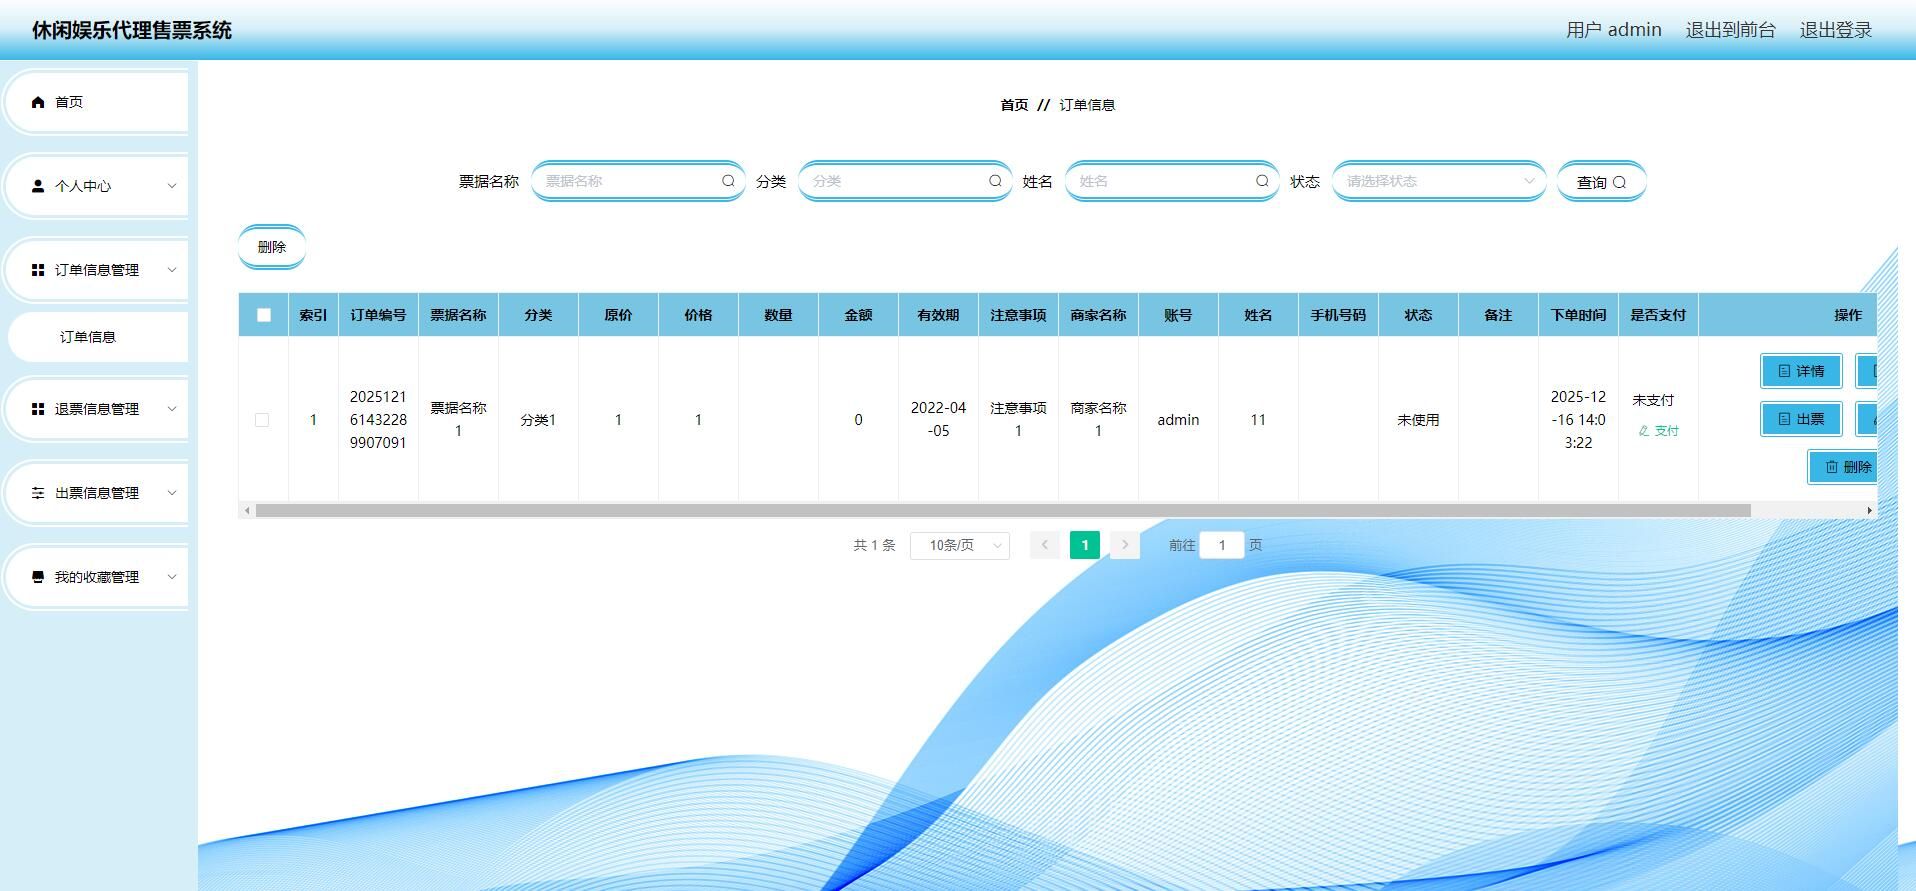Check the row 1 order checkbox

click(262, 420)
